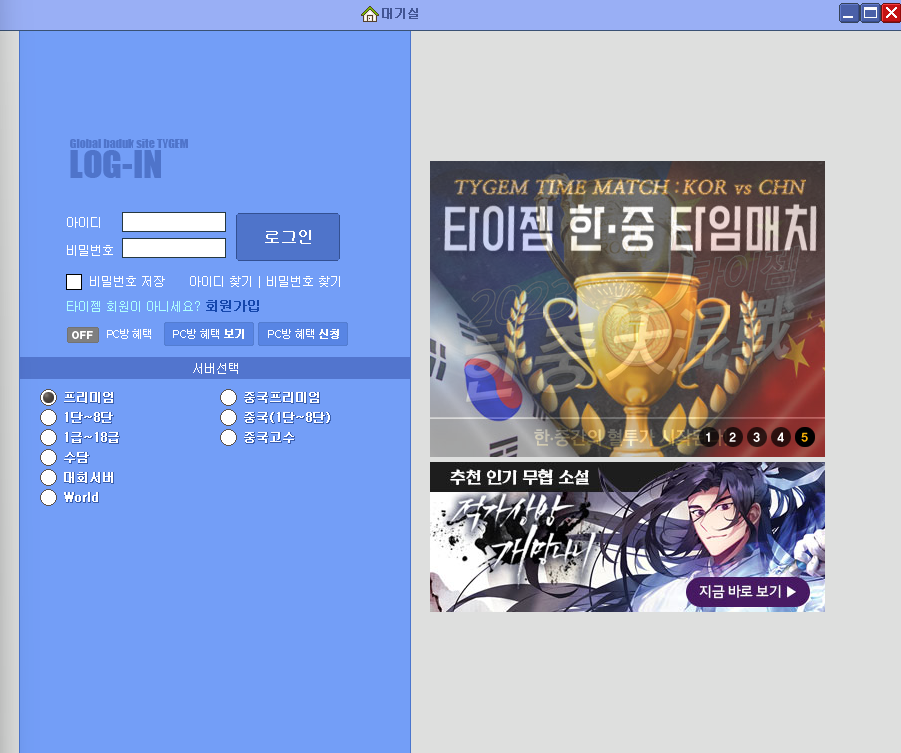Open the 아이디 찾기 link
Screen dimensions: 901x753
pyautogui.click(x=221, y=282)
